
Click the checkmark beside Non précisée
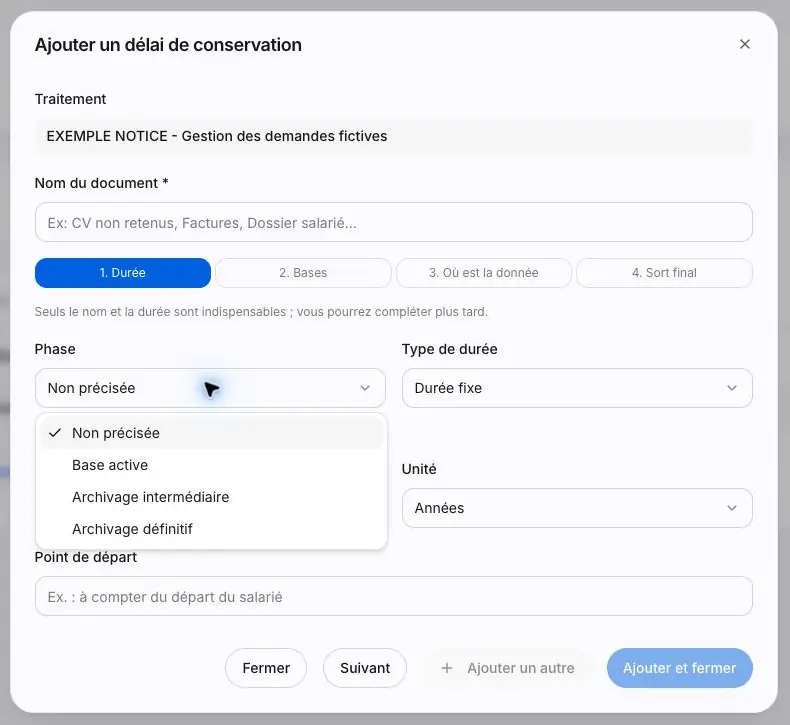(55, 433)
